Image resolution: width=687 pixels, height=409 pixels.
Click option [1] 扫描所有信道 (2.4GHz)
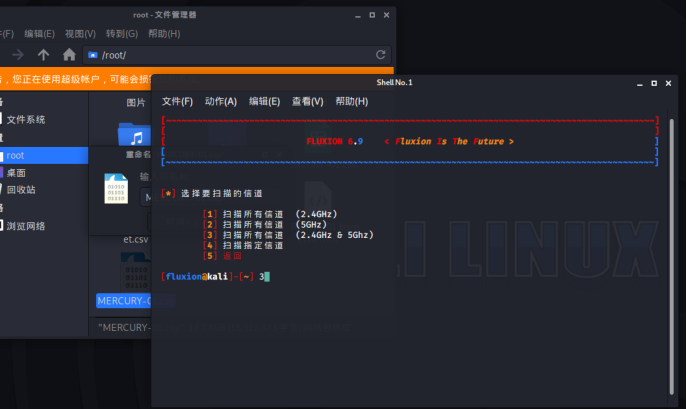270,214
